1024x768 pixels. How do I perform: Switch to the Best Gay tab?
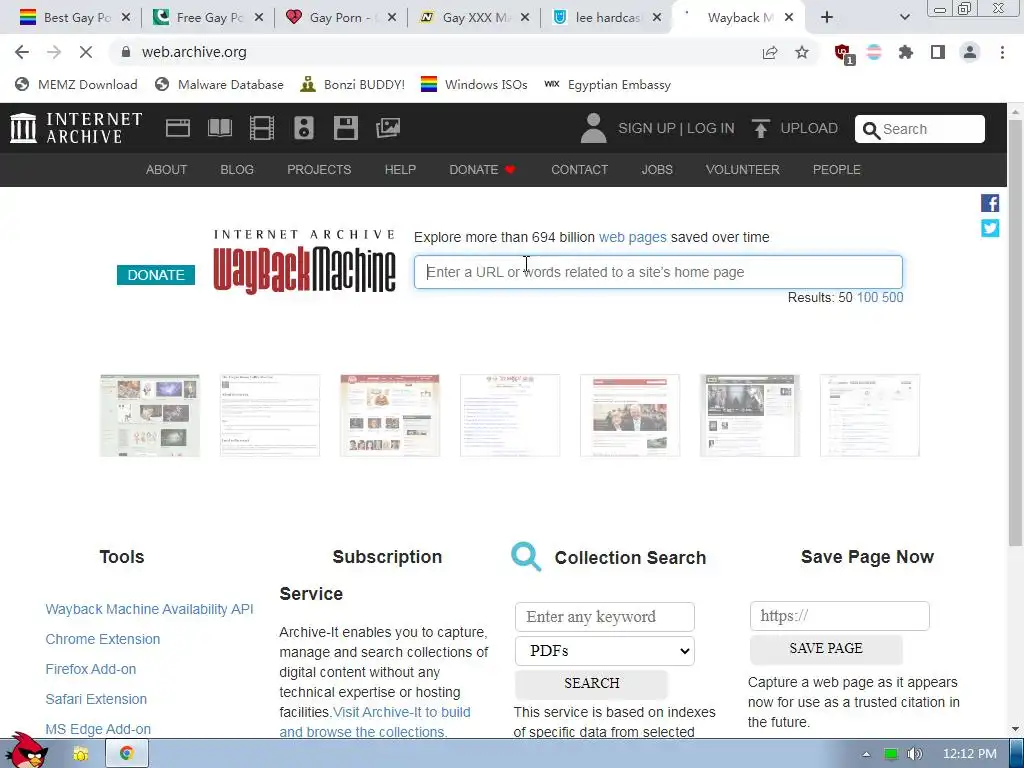click(x=75, y=18)
